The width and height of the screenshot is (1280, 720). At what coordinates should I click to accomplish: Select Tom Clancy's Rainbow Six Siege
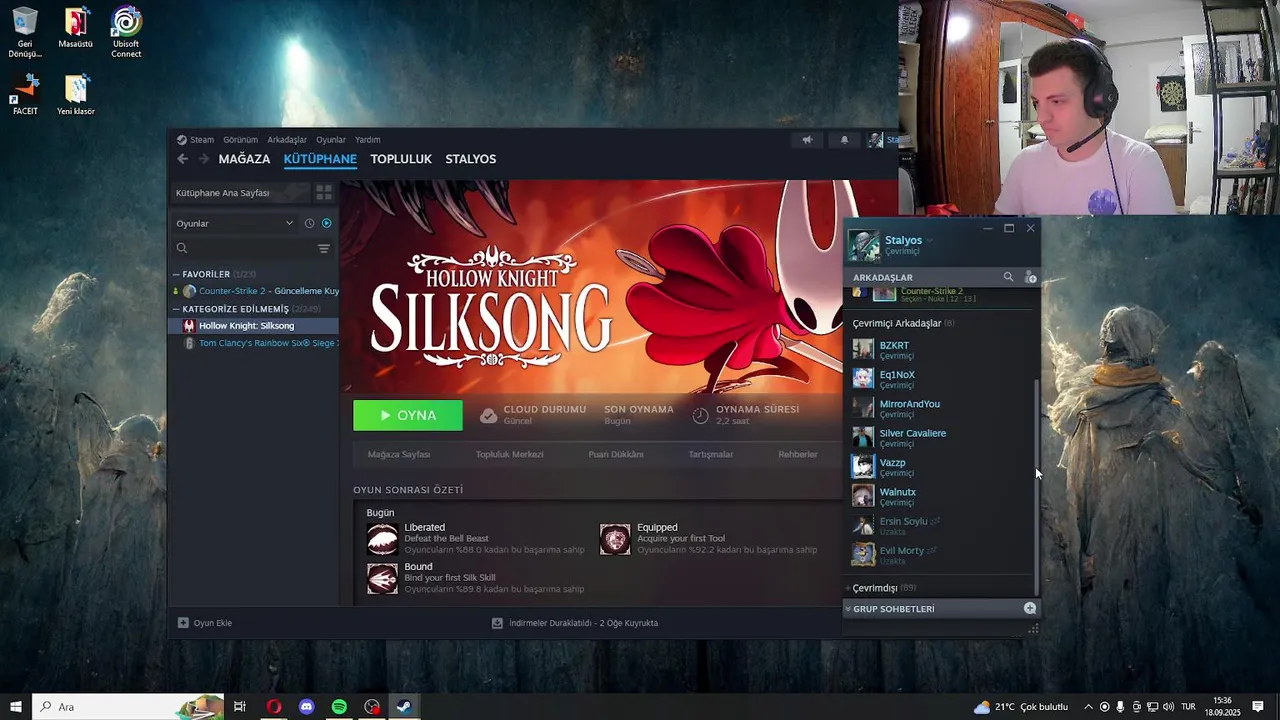click(255, 343)
